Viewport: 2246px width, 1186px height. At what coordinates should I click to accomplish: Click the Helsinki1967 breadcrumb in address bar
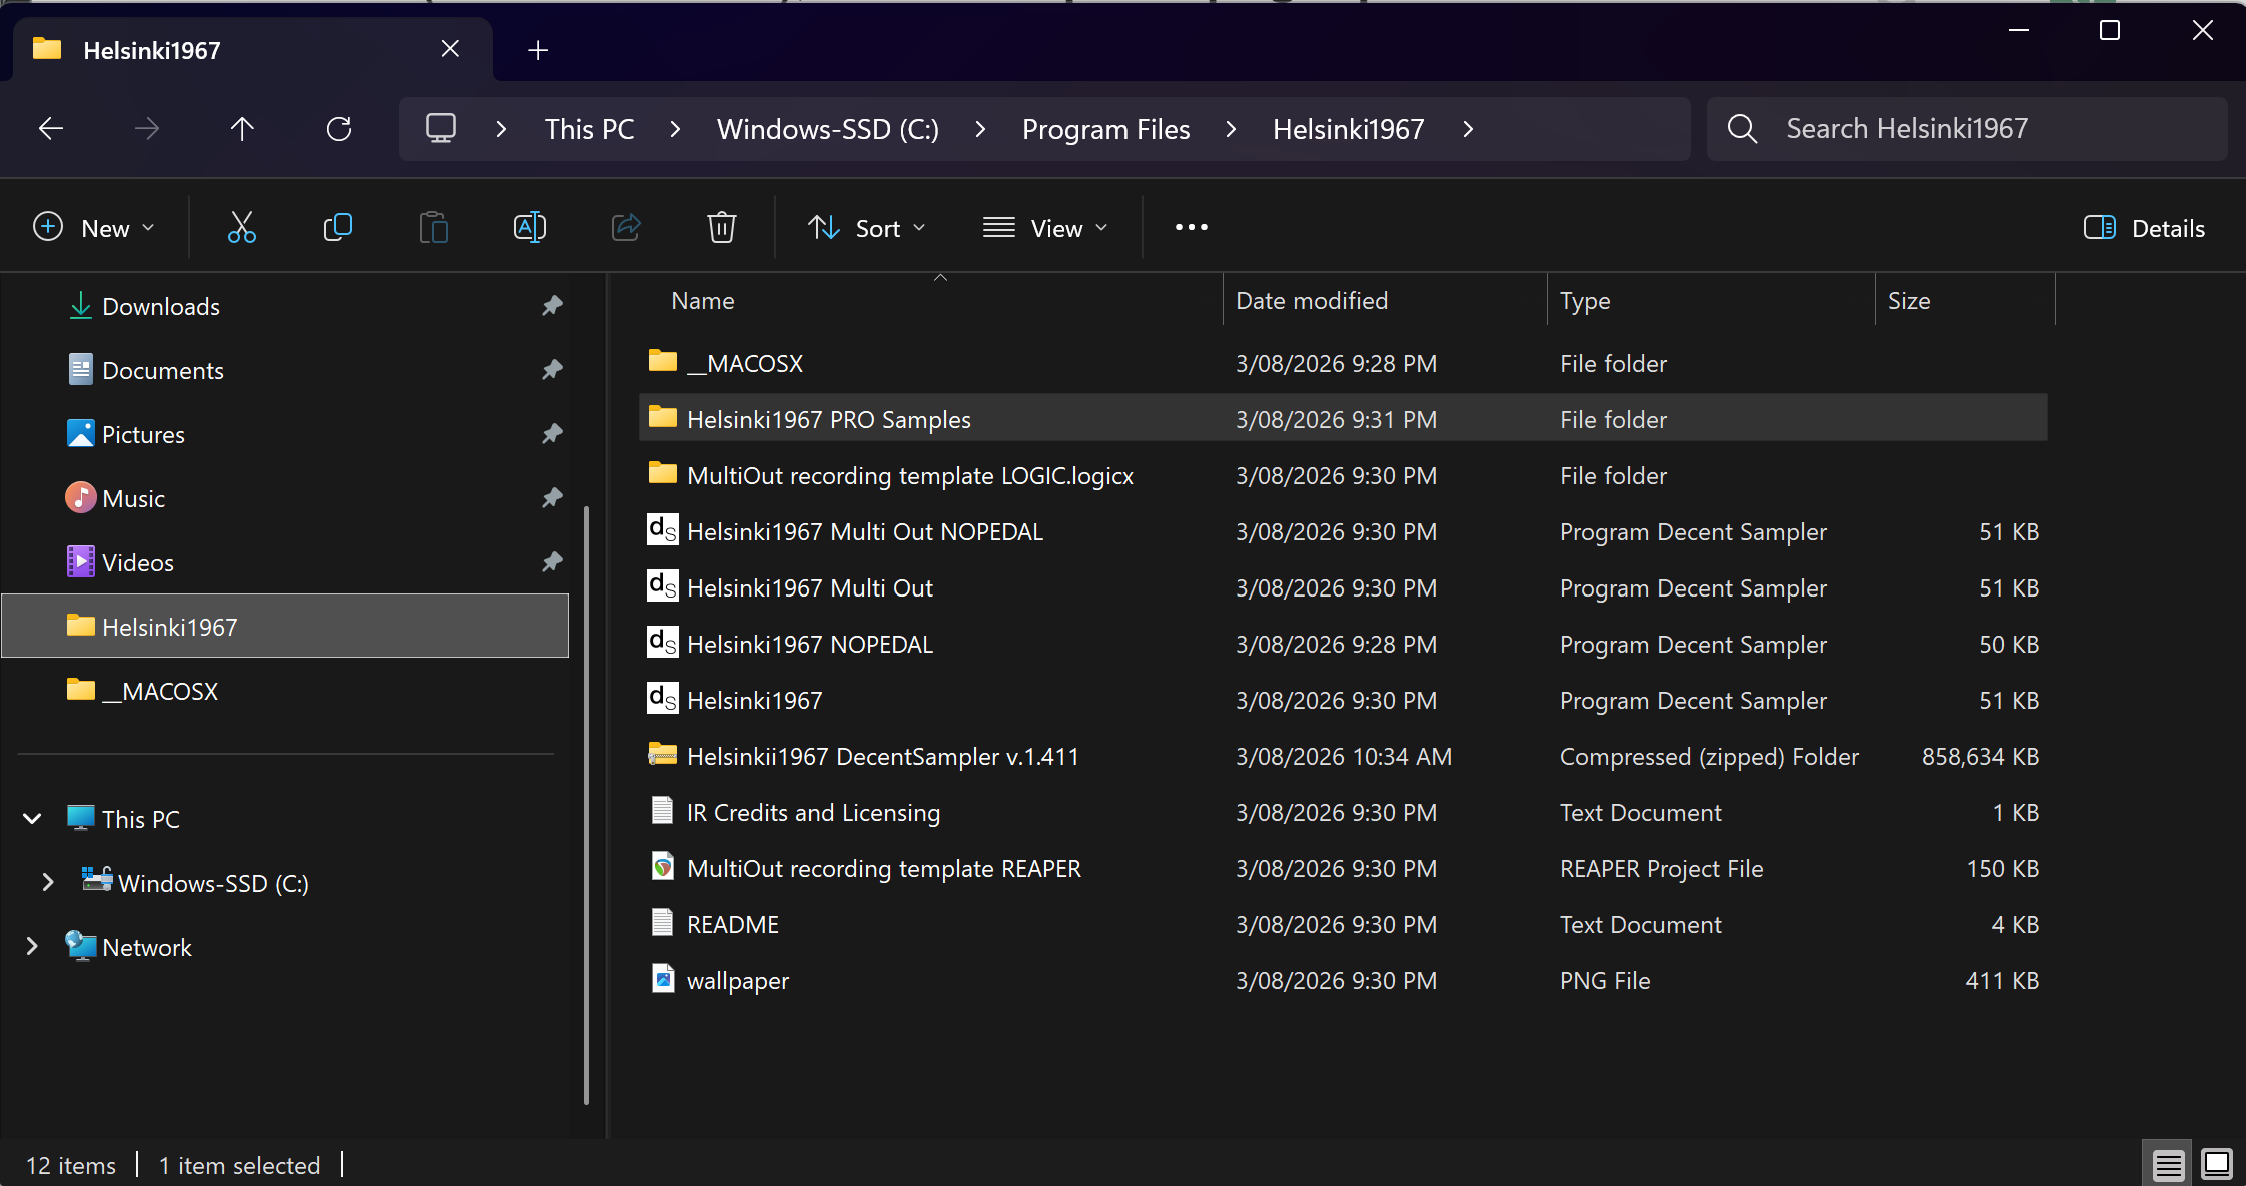1348,129
